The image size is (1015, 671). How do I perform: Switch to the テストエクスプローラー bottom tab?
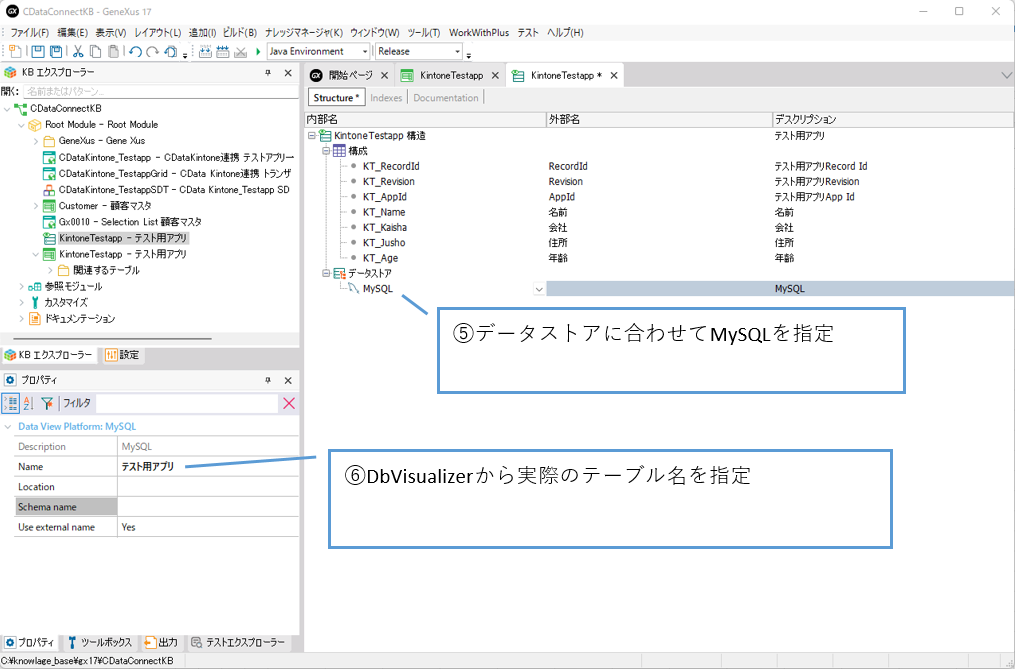238,642
